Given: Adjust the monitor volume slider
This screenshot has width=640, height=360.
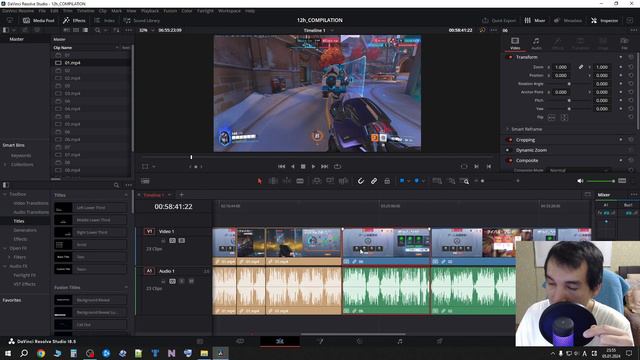Looking at the screenshot, I should pyautogui.click(x=600, y=181).
